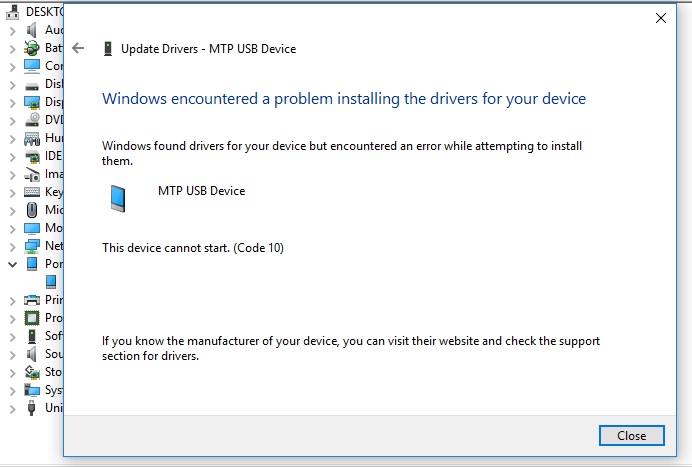Expand the Universal Serial Bus arrow
Screen dimensions: 692x467
(x=12, y=408)
